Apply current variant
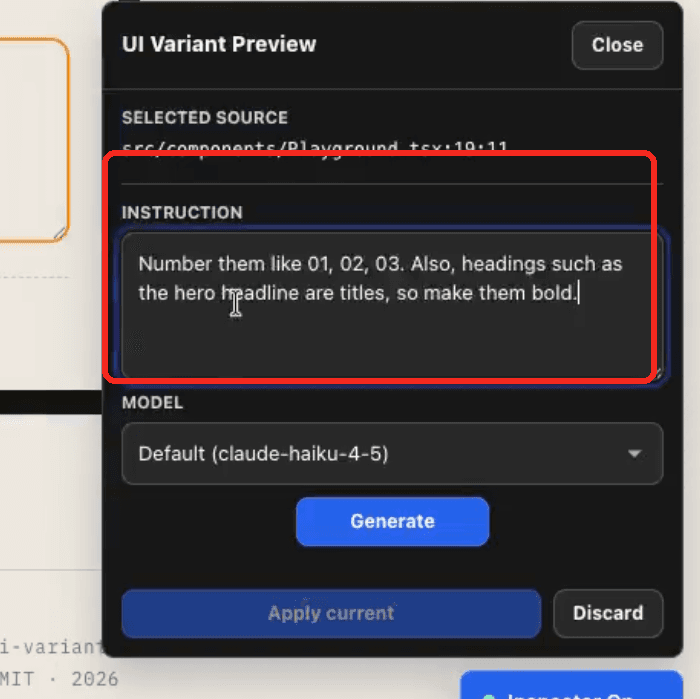This screenshot has width=700, height=699. pos(331,613)
